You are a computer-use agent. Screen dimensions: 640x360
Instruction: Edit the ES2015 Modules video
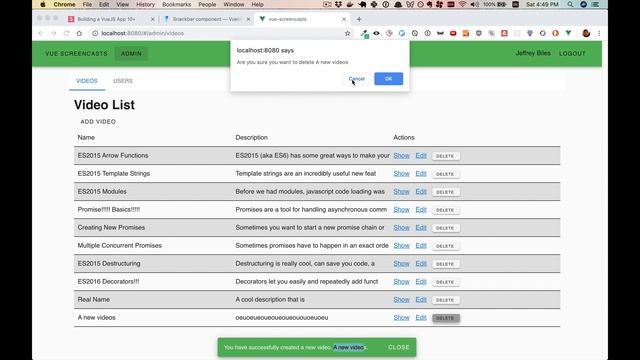(x=421, y=191)
